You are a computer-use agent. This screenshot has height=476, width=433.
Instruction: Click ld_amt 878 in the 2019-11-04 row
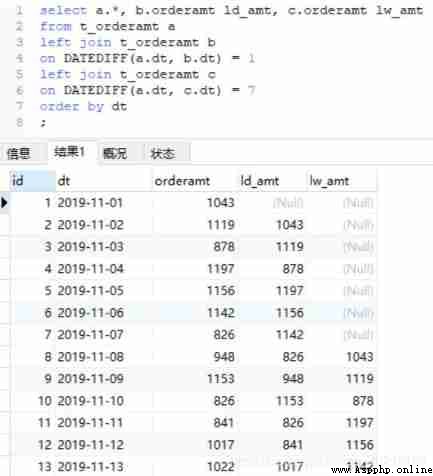293,269
